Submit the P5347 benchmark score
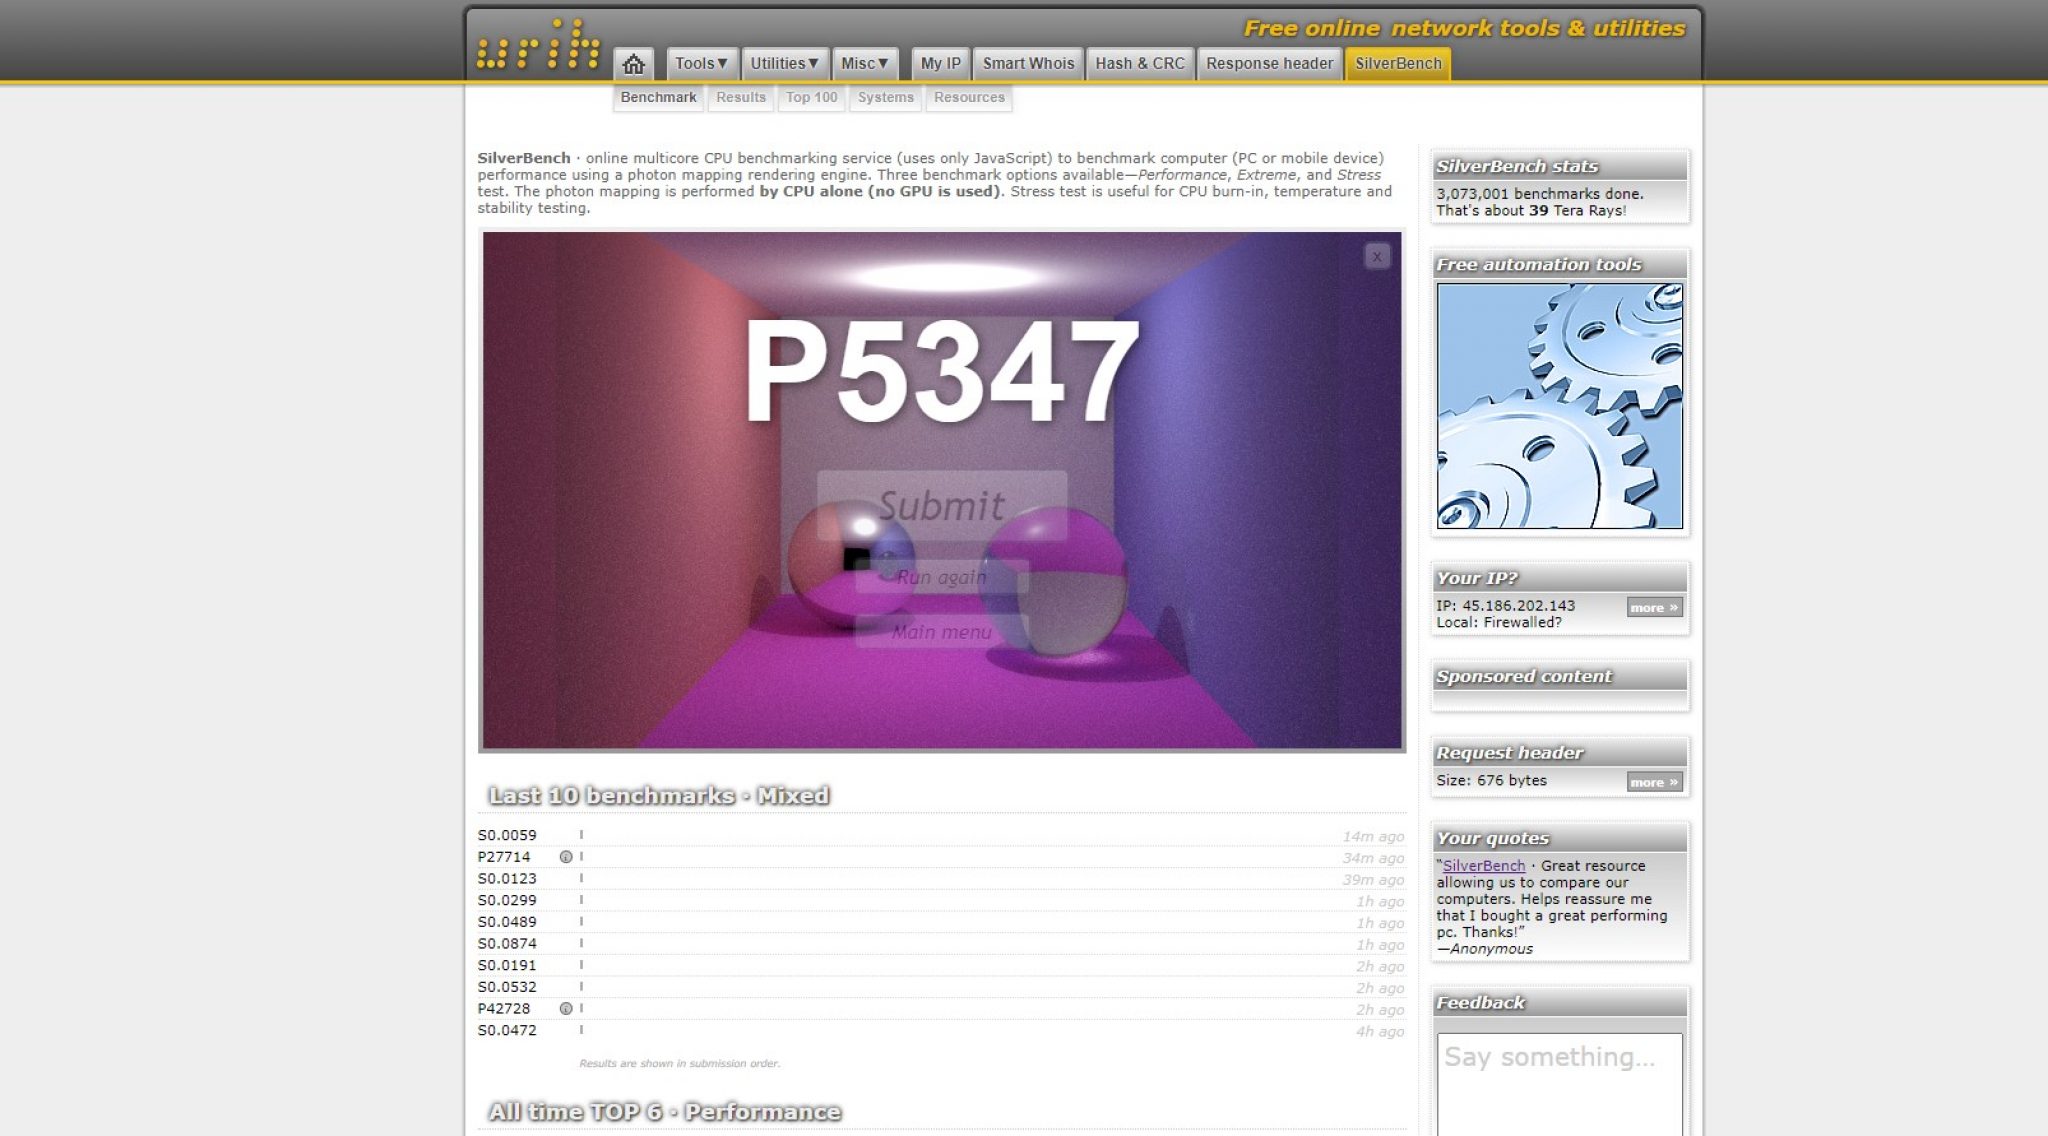 coord(941,506)
